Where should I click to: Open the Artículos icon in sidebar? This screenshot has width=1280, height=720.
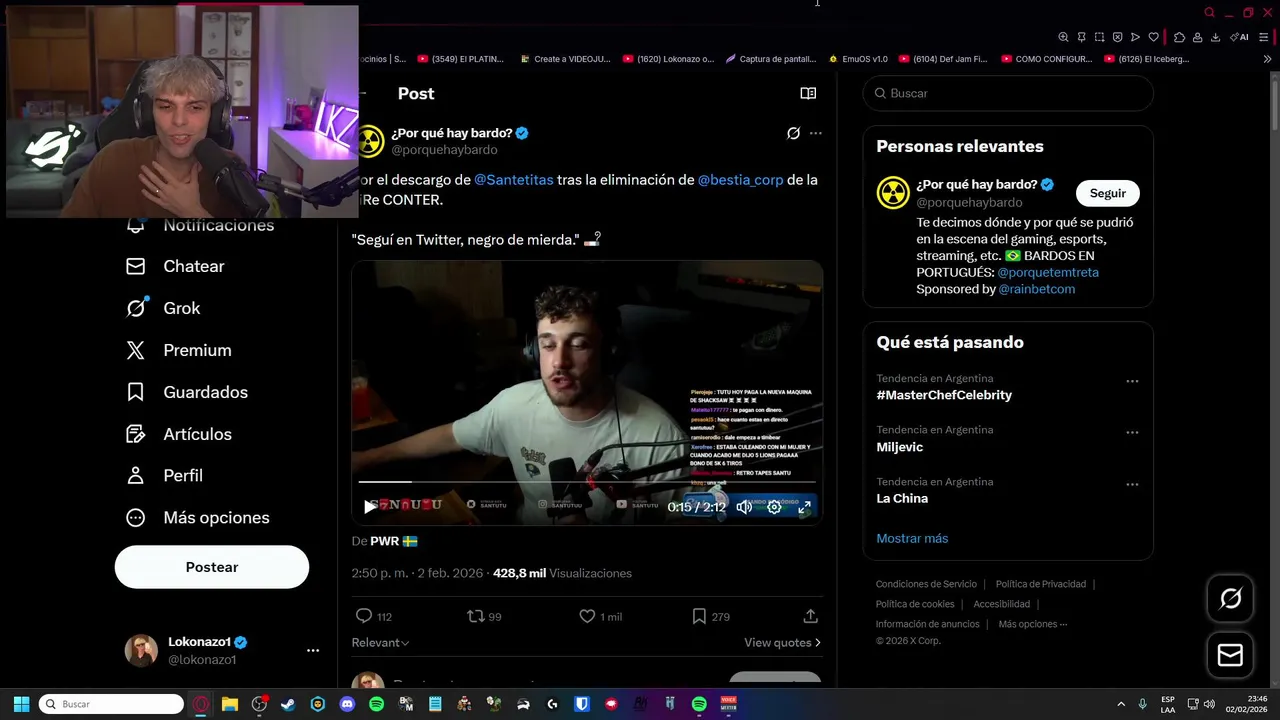coord(135,434)
